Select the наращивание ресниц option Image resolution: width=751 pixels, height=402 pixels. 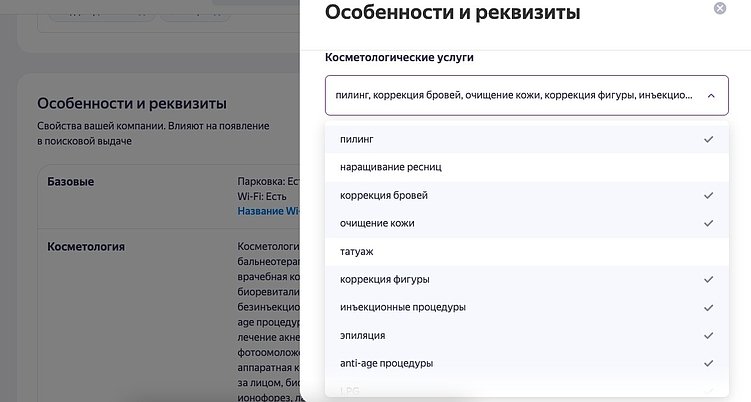point(527,167)
